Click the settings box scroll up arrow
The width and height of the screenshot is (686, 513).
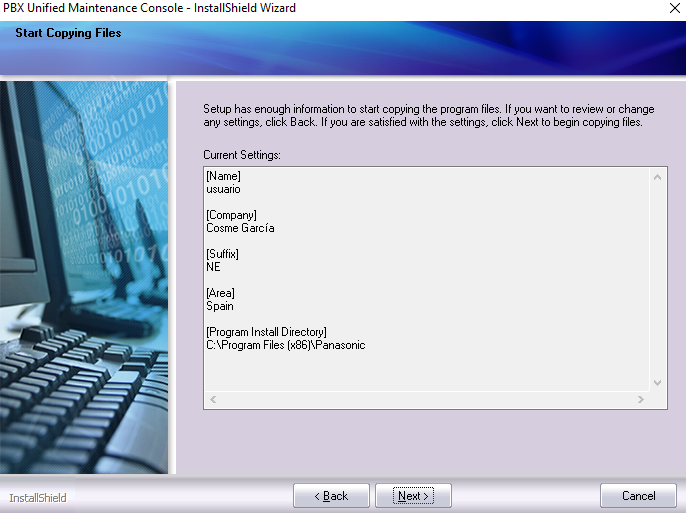[657, 177]
